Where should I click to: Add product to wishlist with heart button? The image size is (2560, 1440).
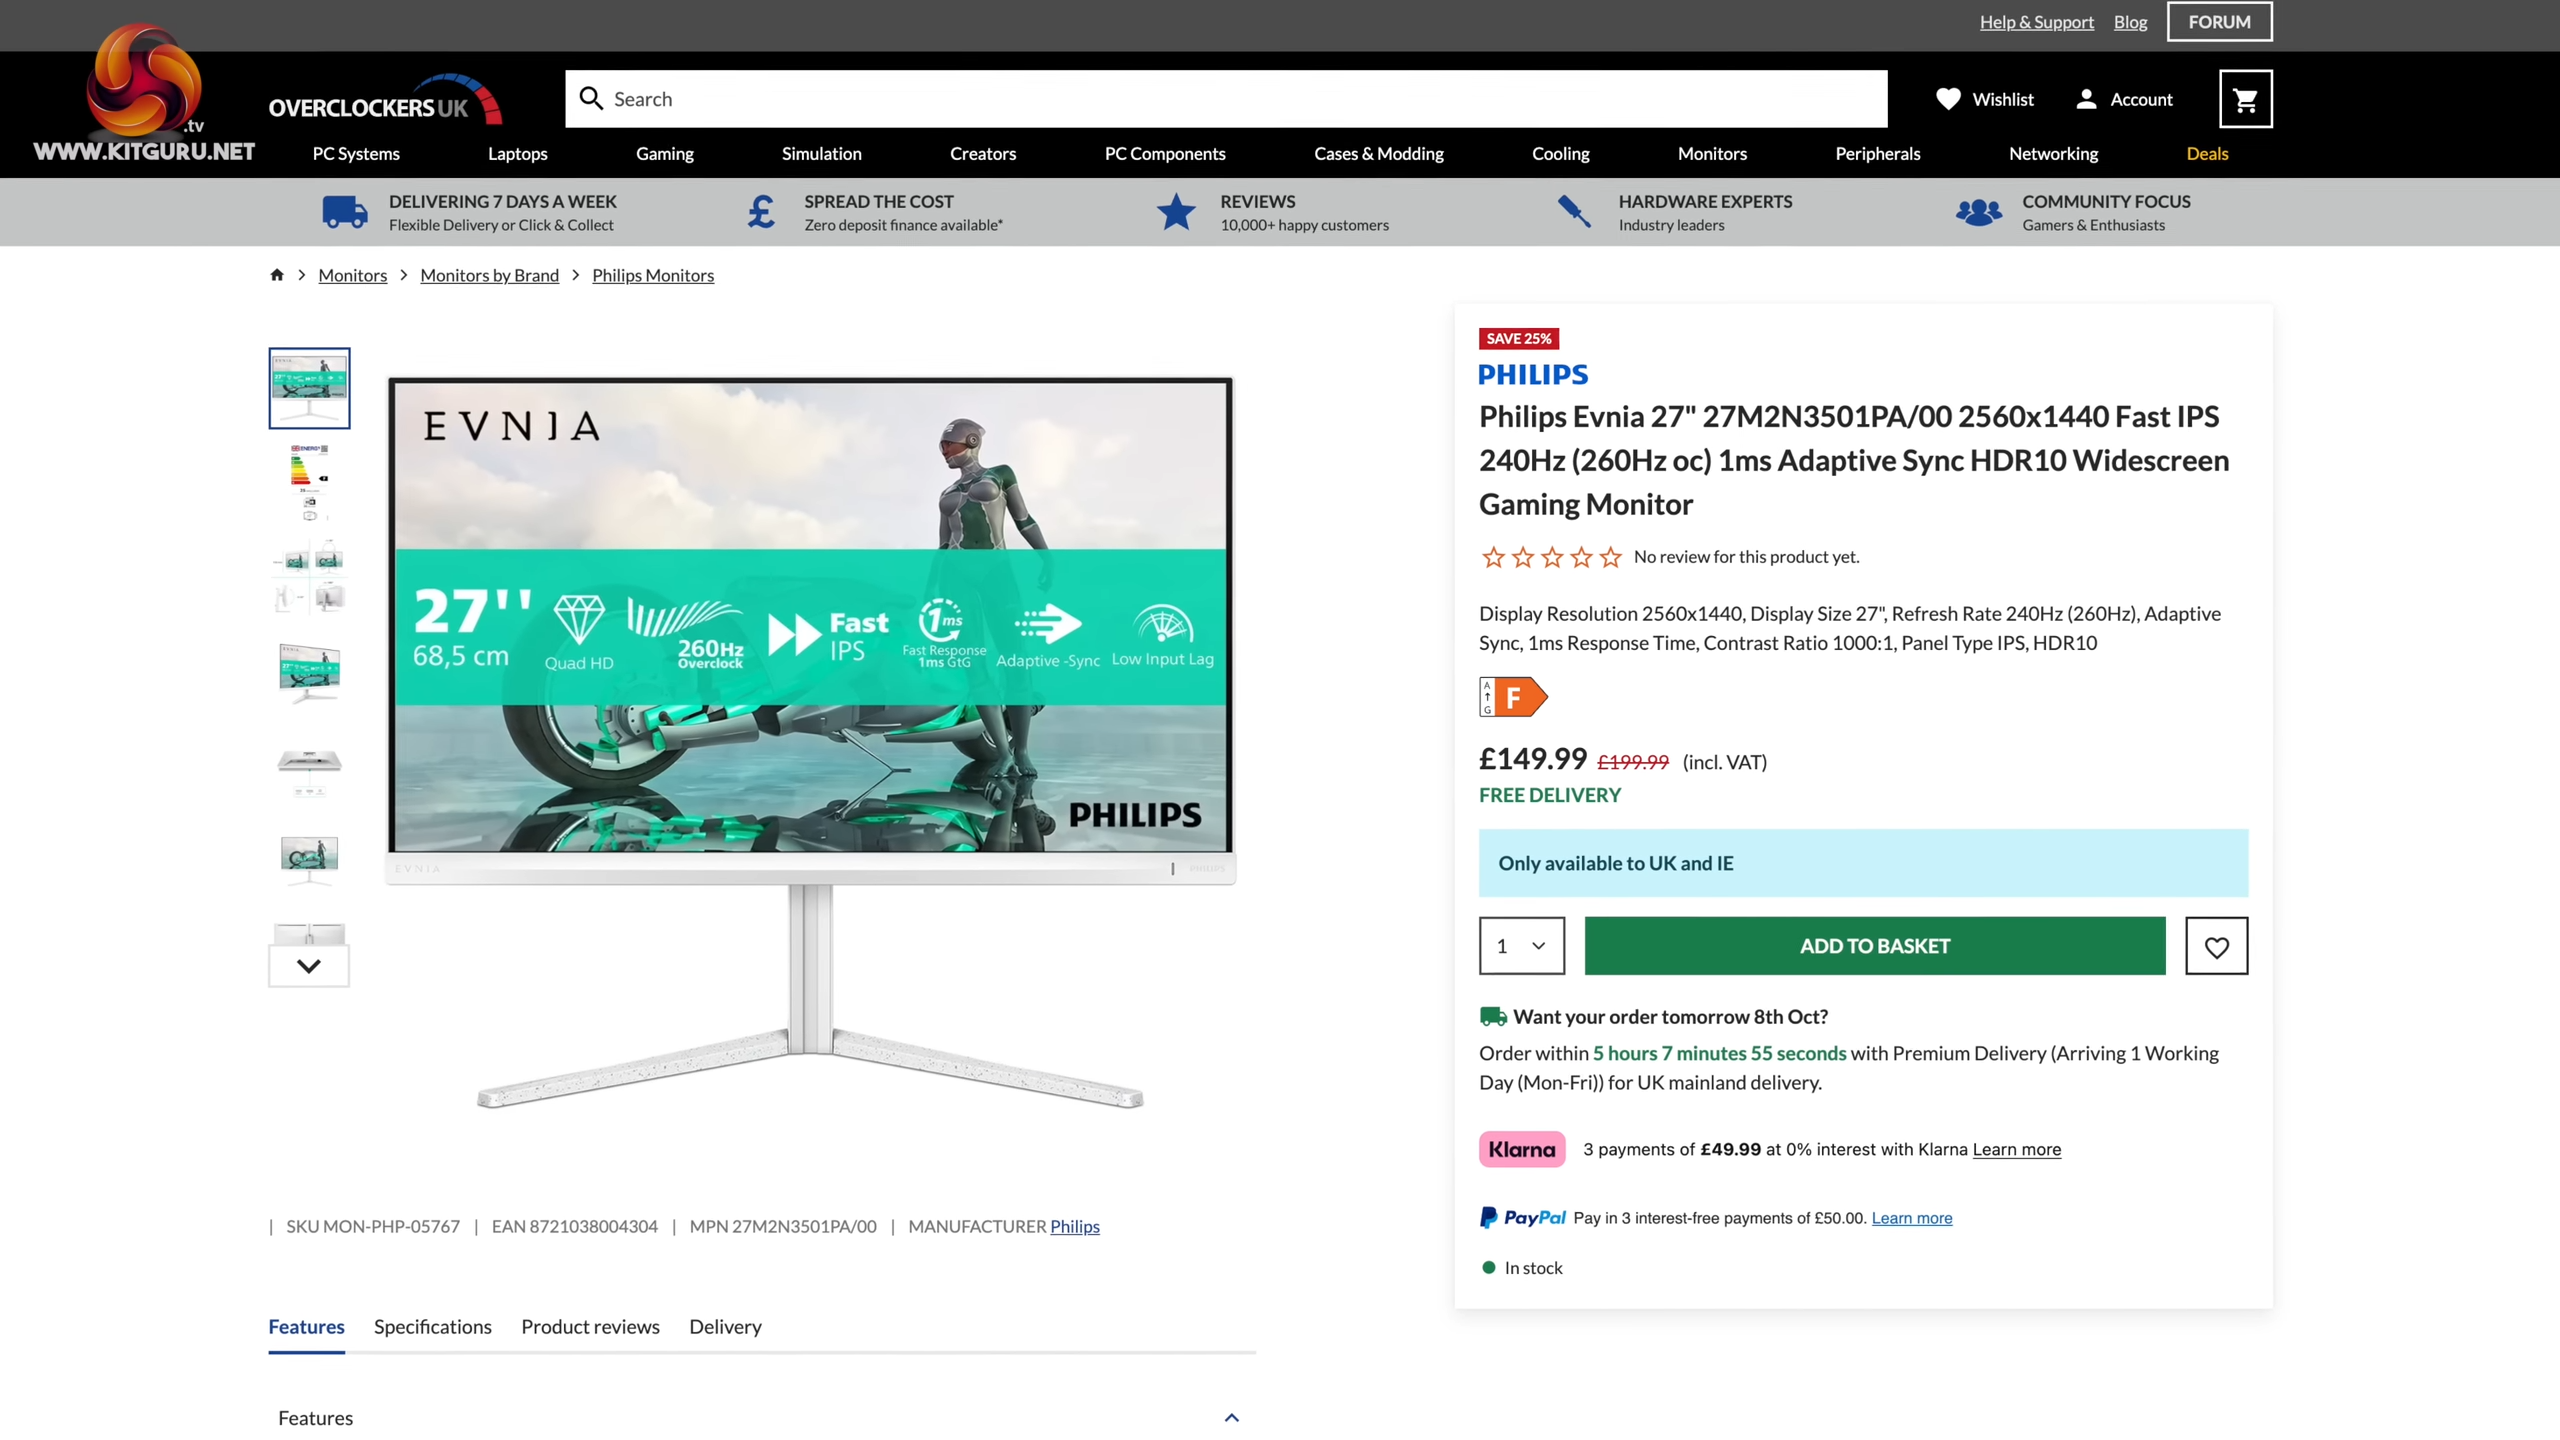2216,946
